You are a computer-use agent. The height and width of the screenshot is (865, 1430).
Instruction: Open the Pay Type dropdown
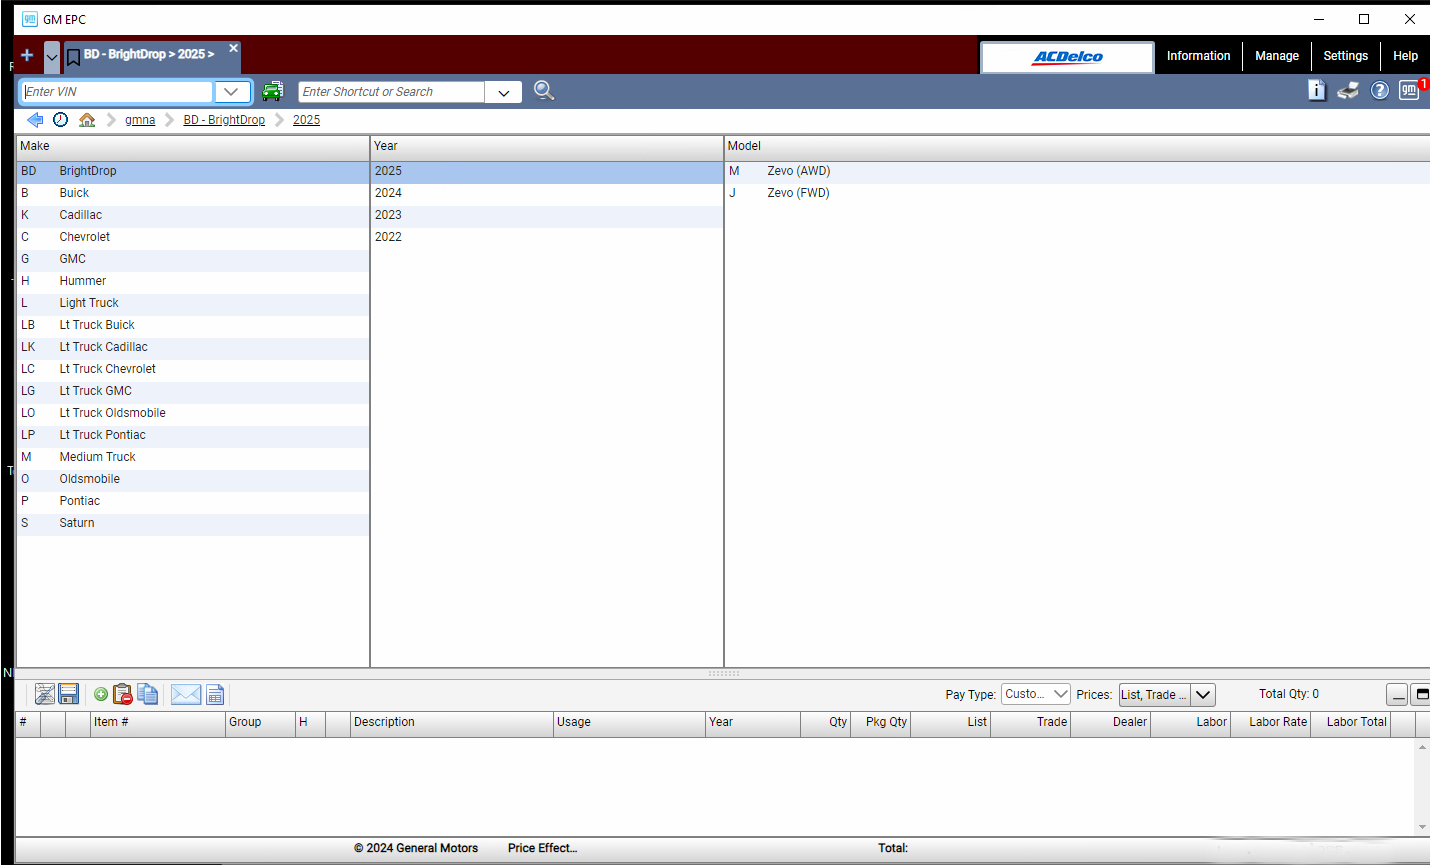tap(1036, 694)
